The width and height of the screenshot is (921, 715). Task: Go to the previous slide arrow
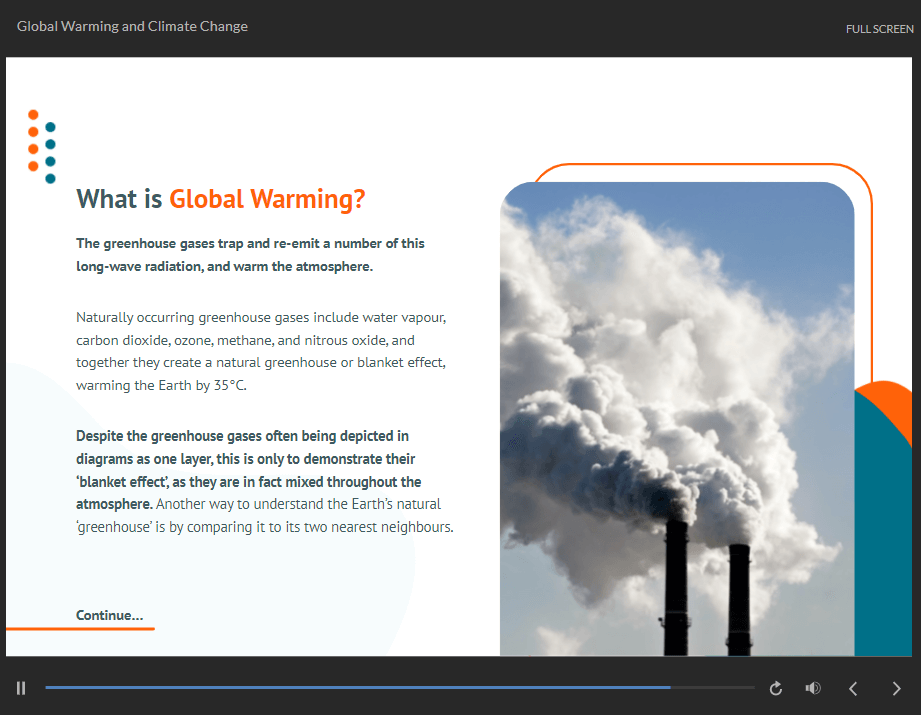[x=853, y=688]
